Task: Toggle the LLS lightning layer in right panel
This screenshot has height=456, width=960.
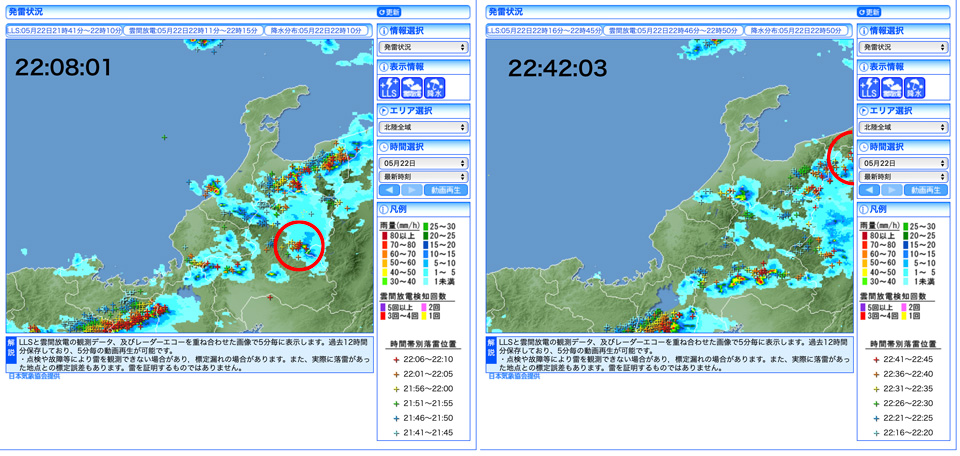Action: [870, 87]
